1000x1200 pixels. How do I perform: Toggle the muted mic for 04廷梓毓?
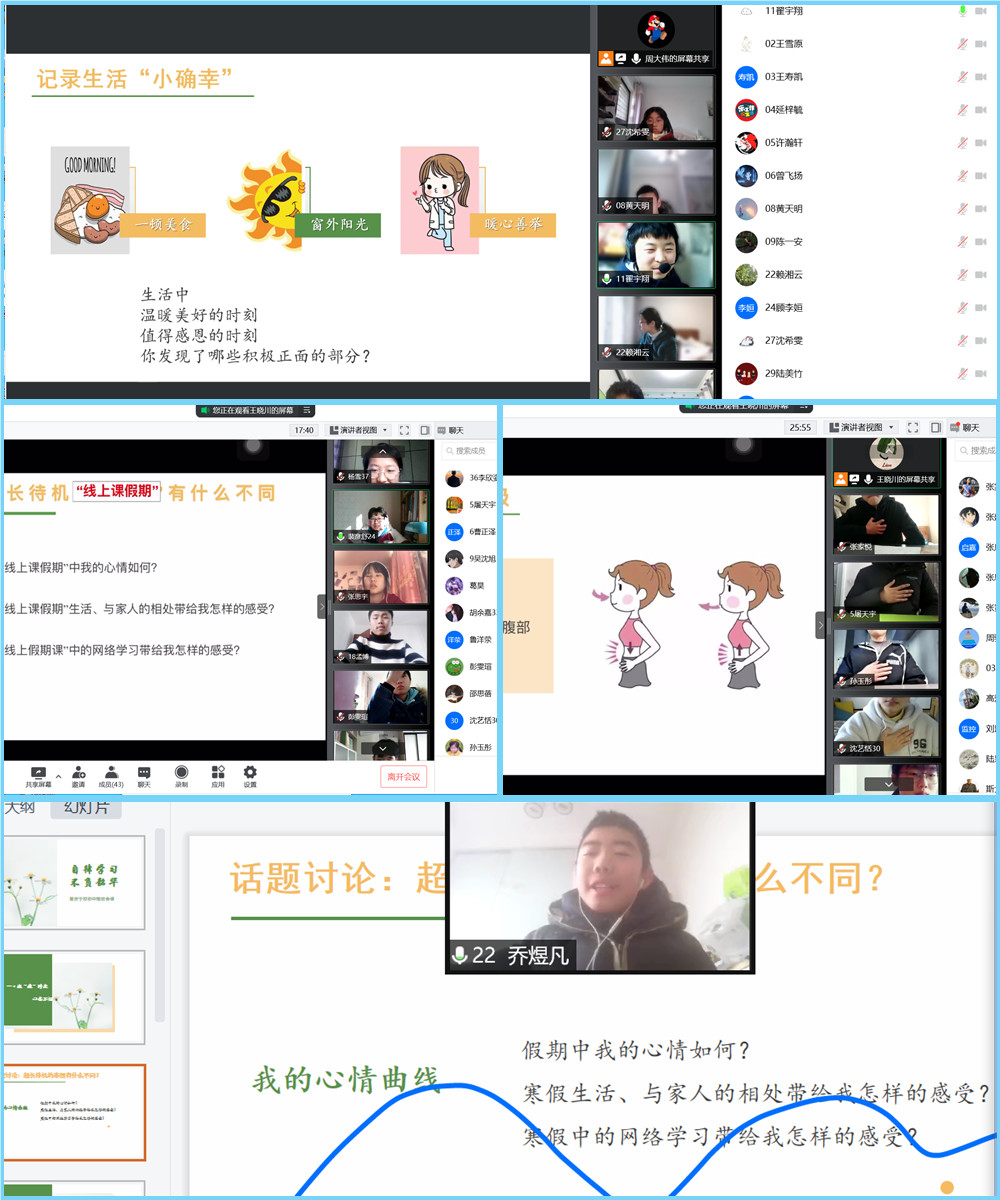point(962,110)
